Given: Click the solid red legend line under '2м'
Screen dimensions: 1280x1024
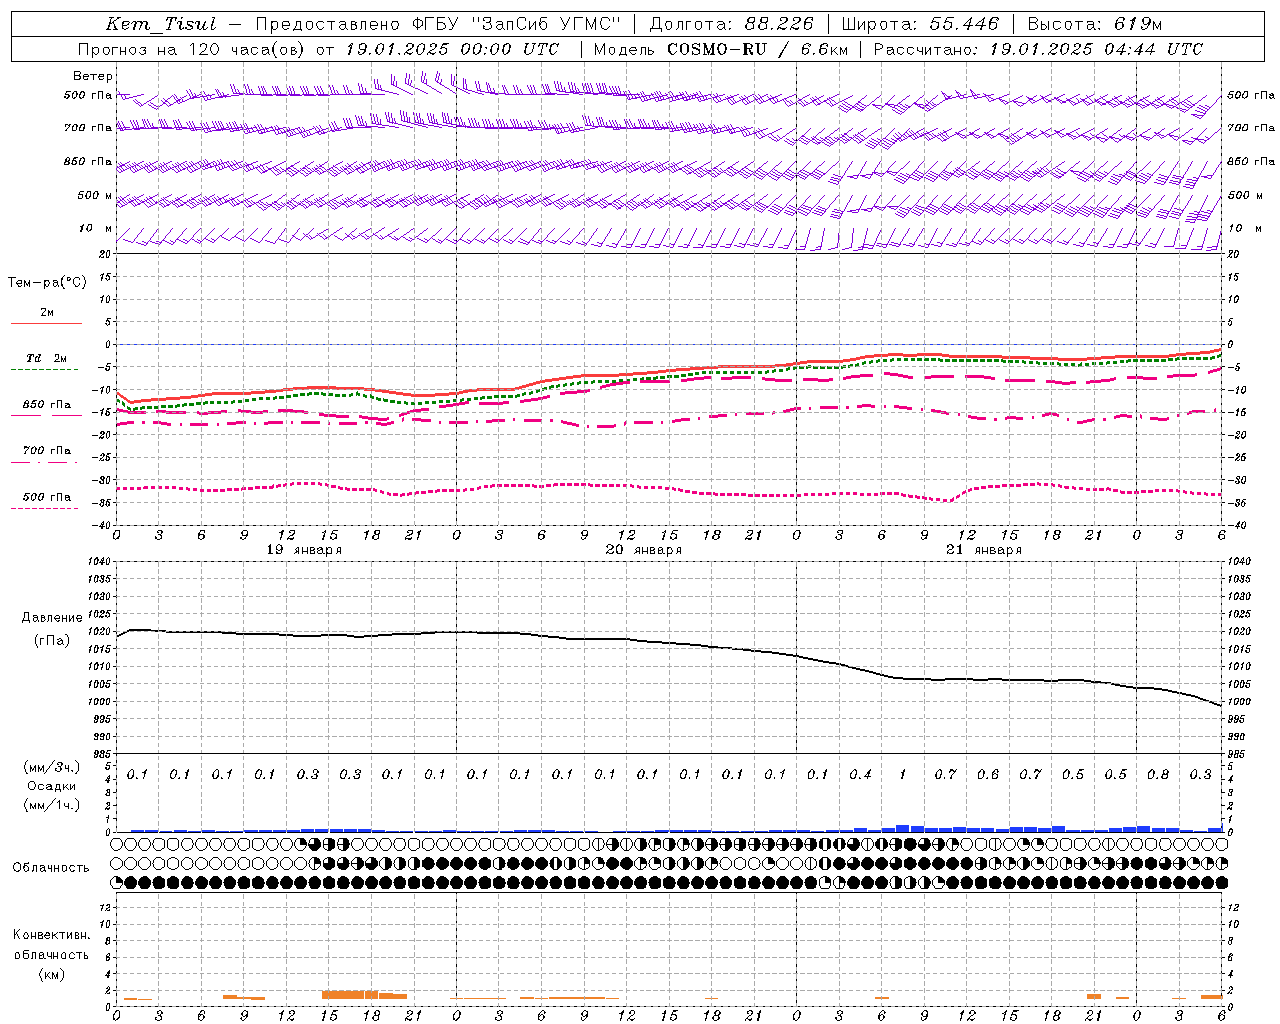Looking at the screenshot, I should (x=46, y=324).
